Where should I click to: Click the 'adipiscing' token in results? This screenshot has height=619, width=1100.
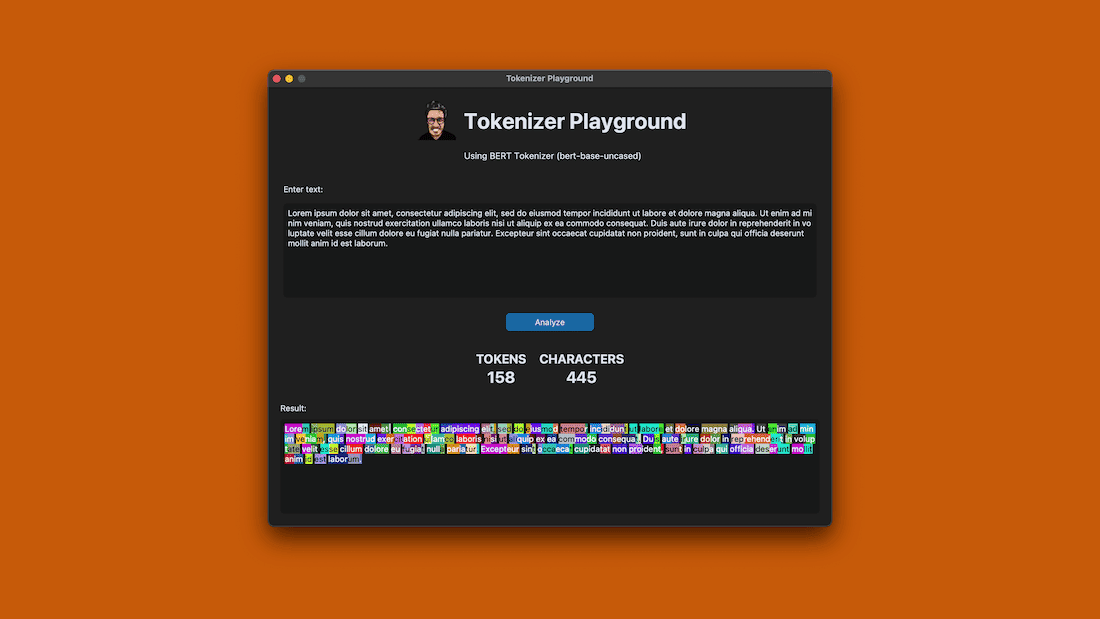460,429
